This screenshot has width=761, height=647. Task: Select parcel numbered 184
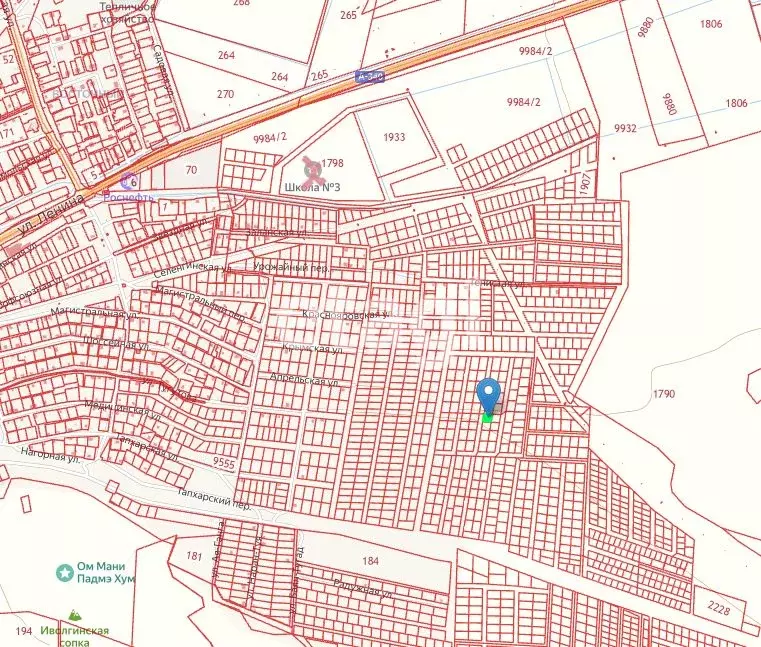(x=372, y=561)
